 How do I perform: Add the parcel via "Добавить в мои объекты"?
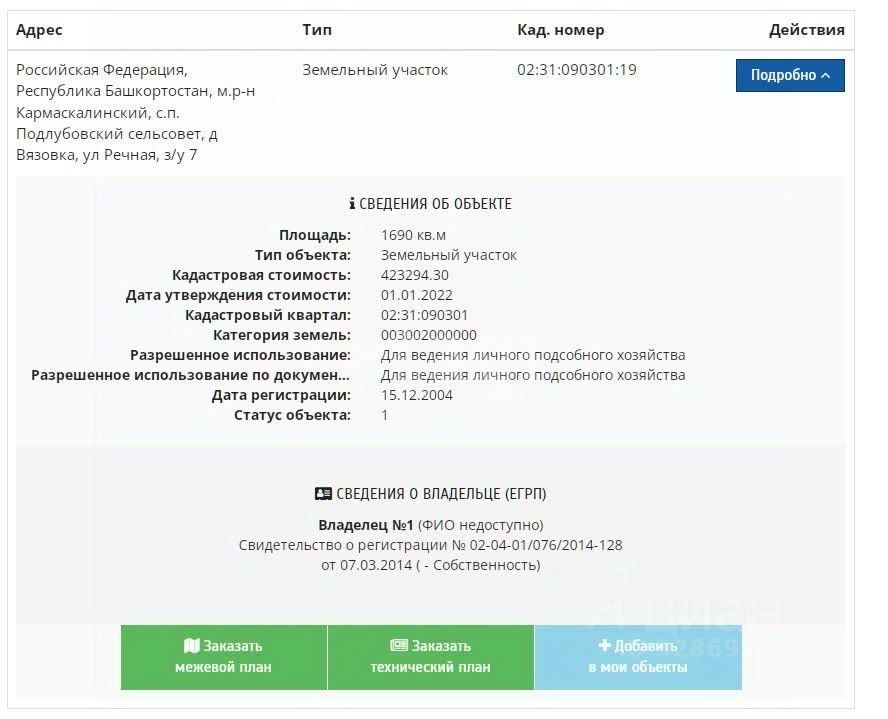638,657
